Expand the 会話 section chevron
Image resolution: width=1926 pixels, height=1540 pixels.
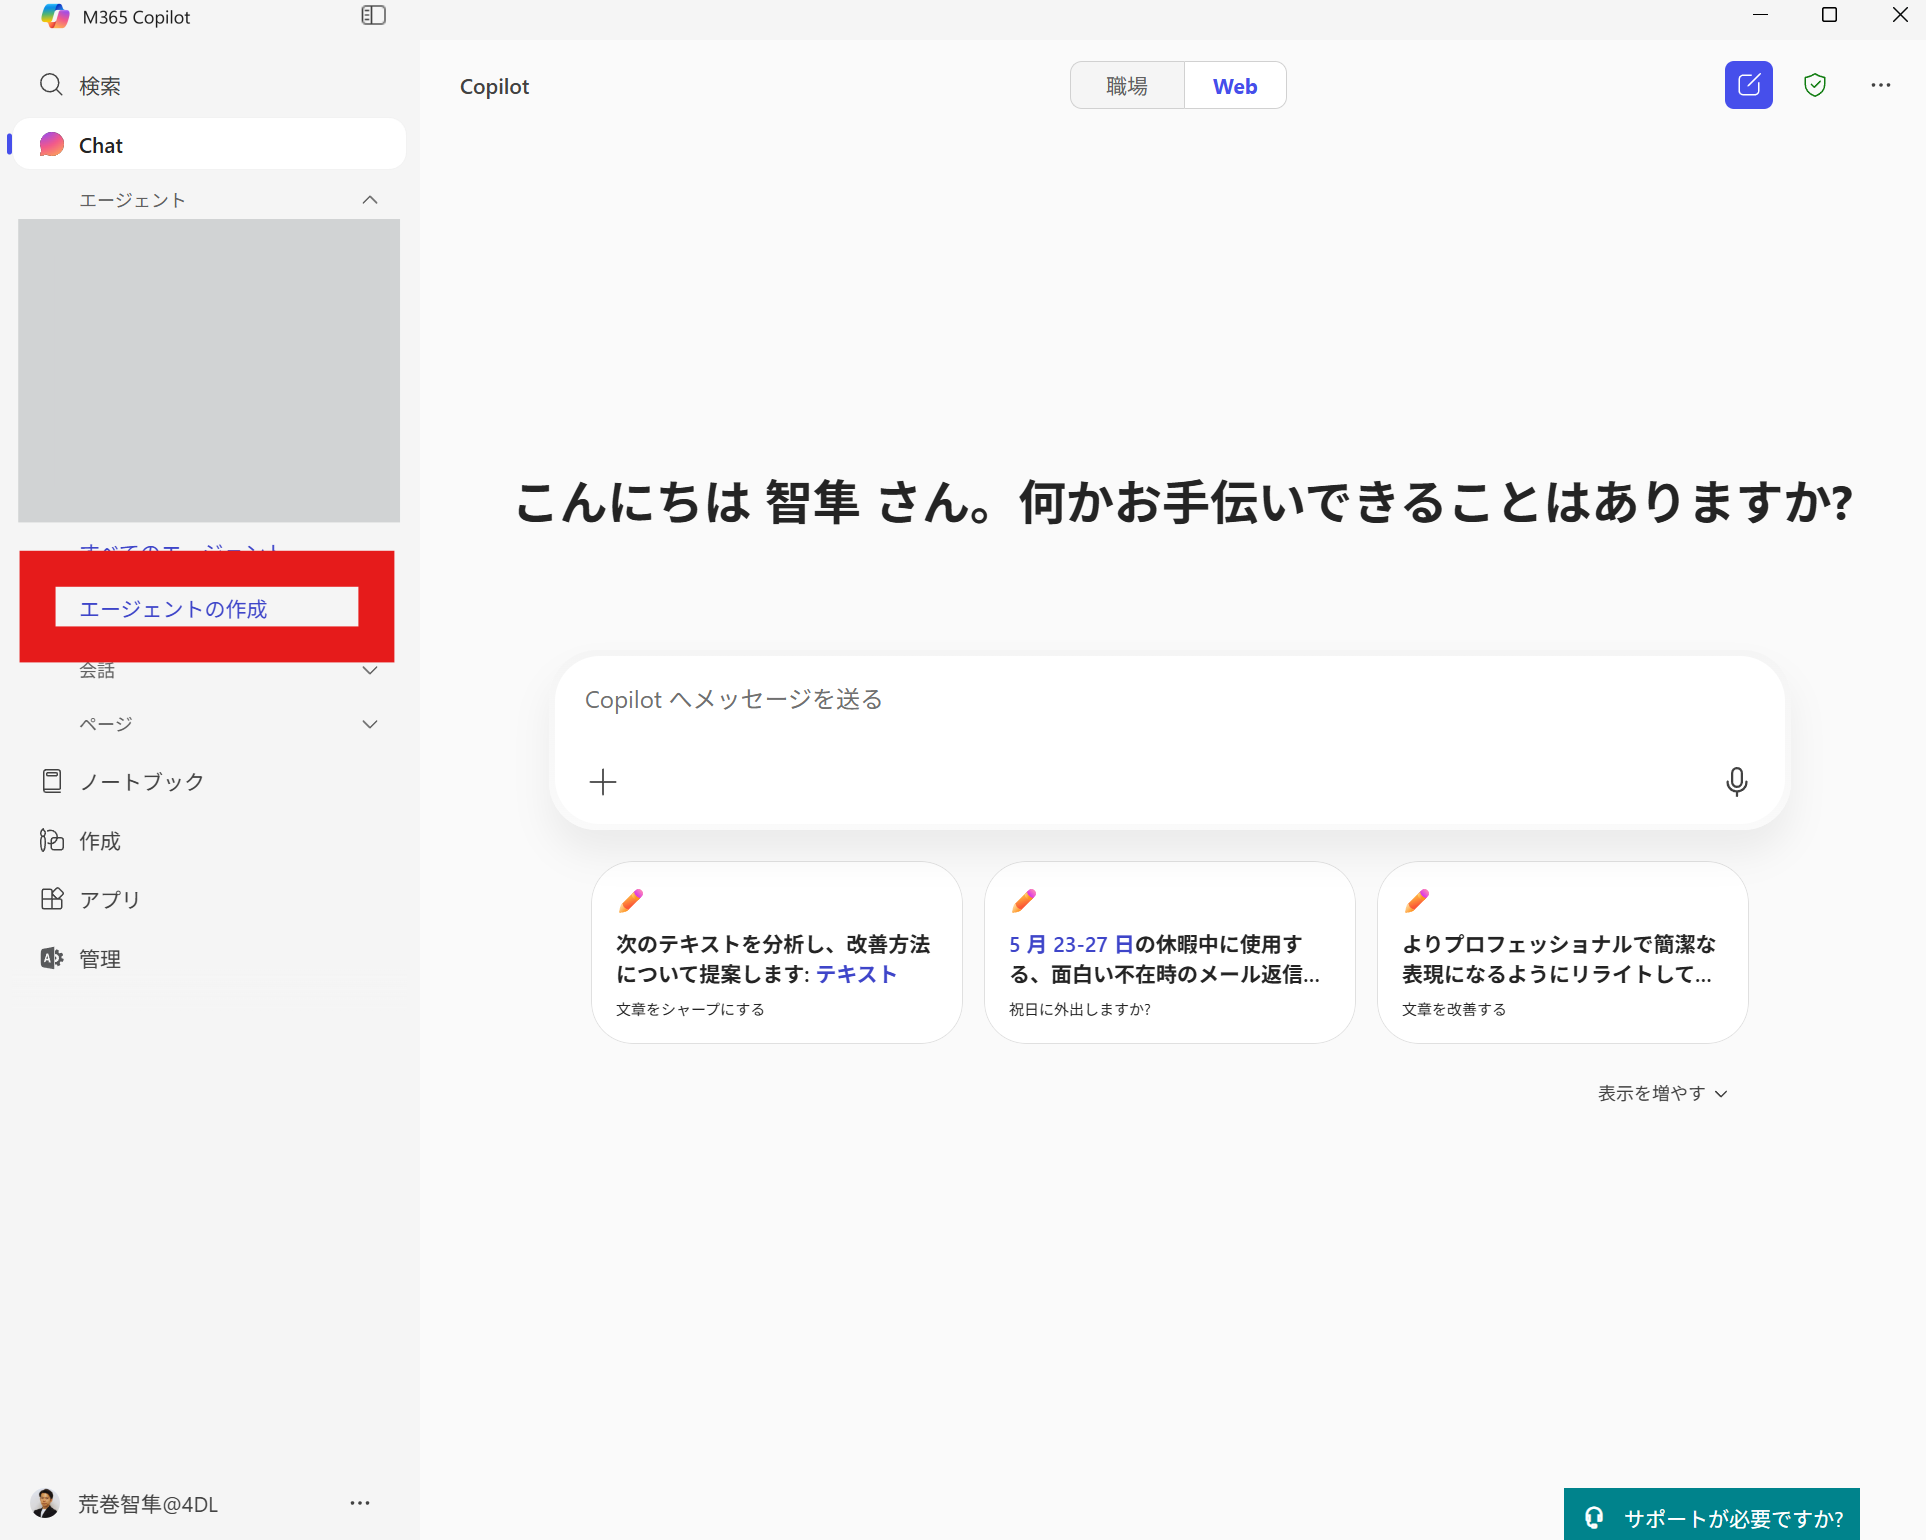370,670
